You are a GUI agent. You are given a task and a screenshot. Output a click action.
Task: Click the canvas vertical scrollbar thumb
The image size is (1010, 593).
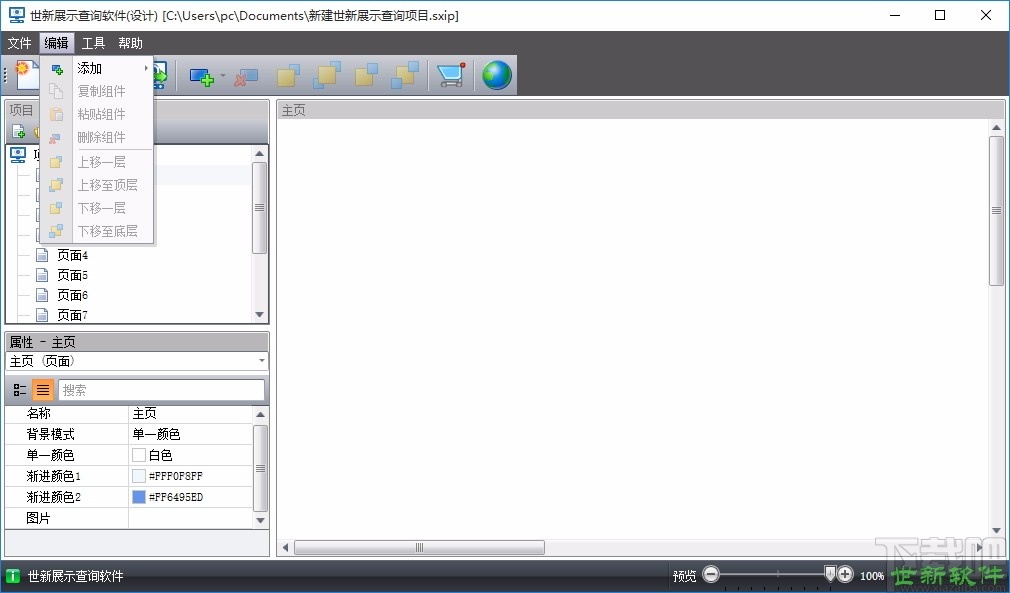pyautogui.click(x=996, y=210)
